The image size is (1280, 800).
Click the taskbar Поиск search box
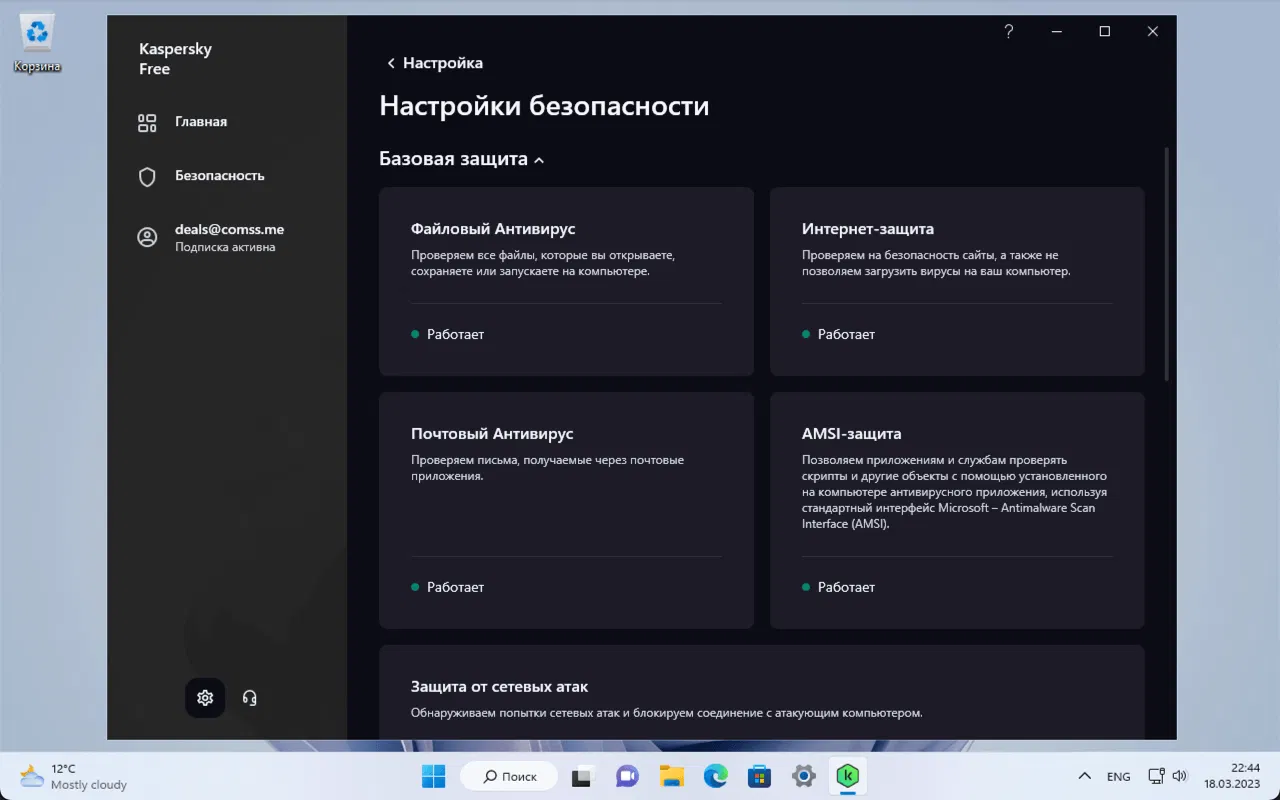point(509,776)
